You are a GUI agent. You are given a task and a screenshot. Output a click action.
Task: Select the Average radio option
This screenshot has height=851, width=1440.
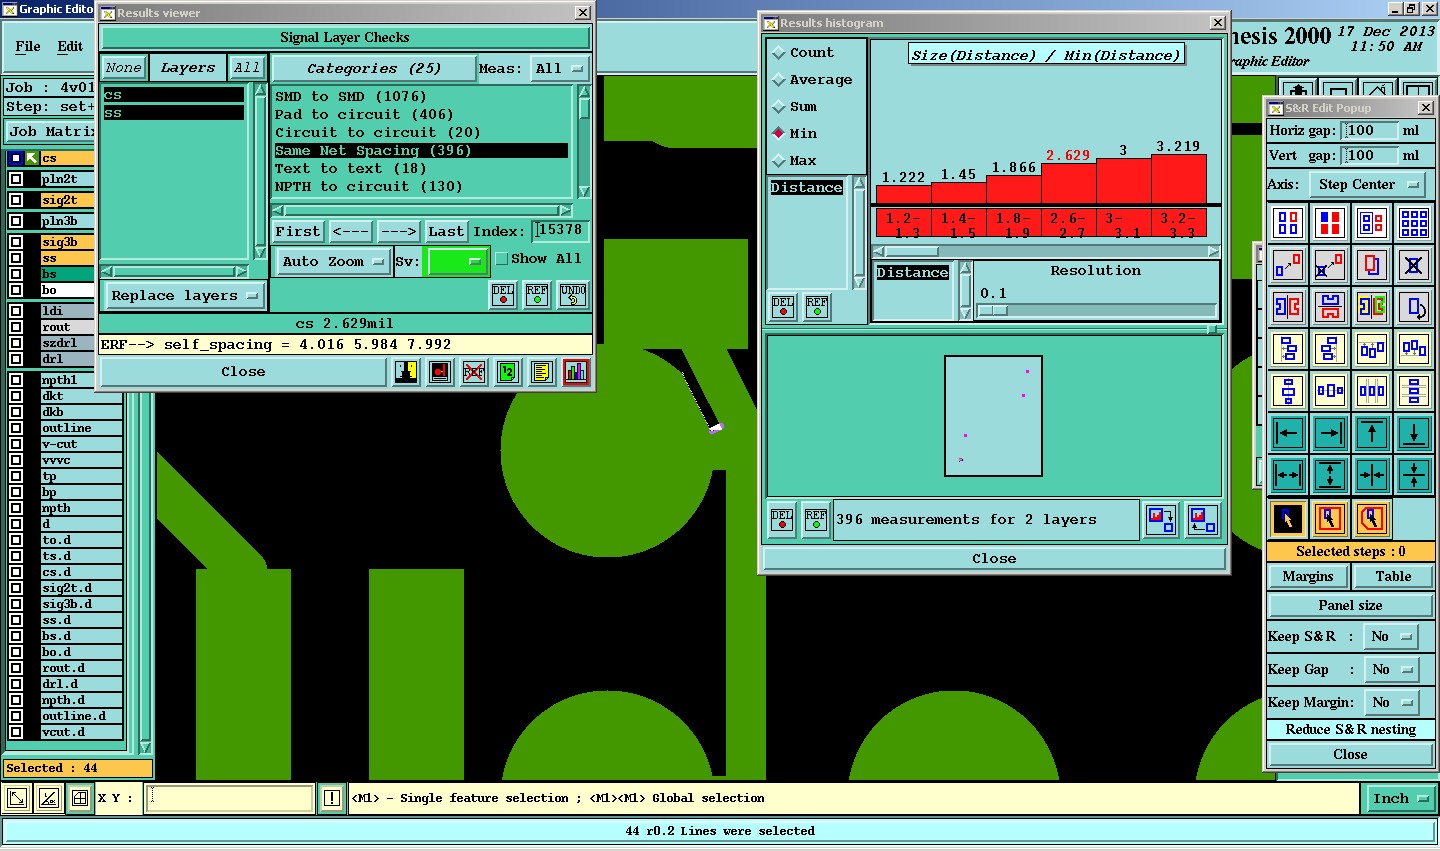pos(779,80)
